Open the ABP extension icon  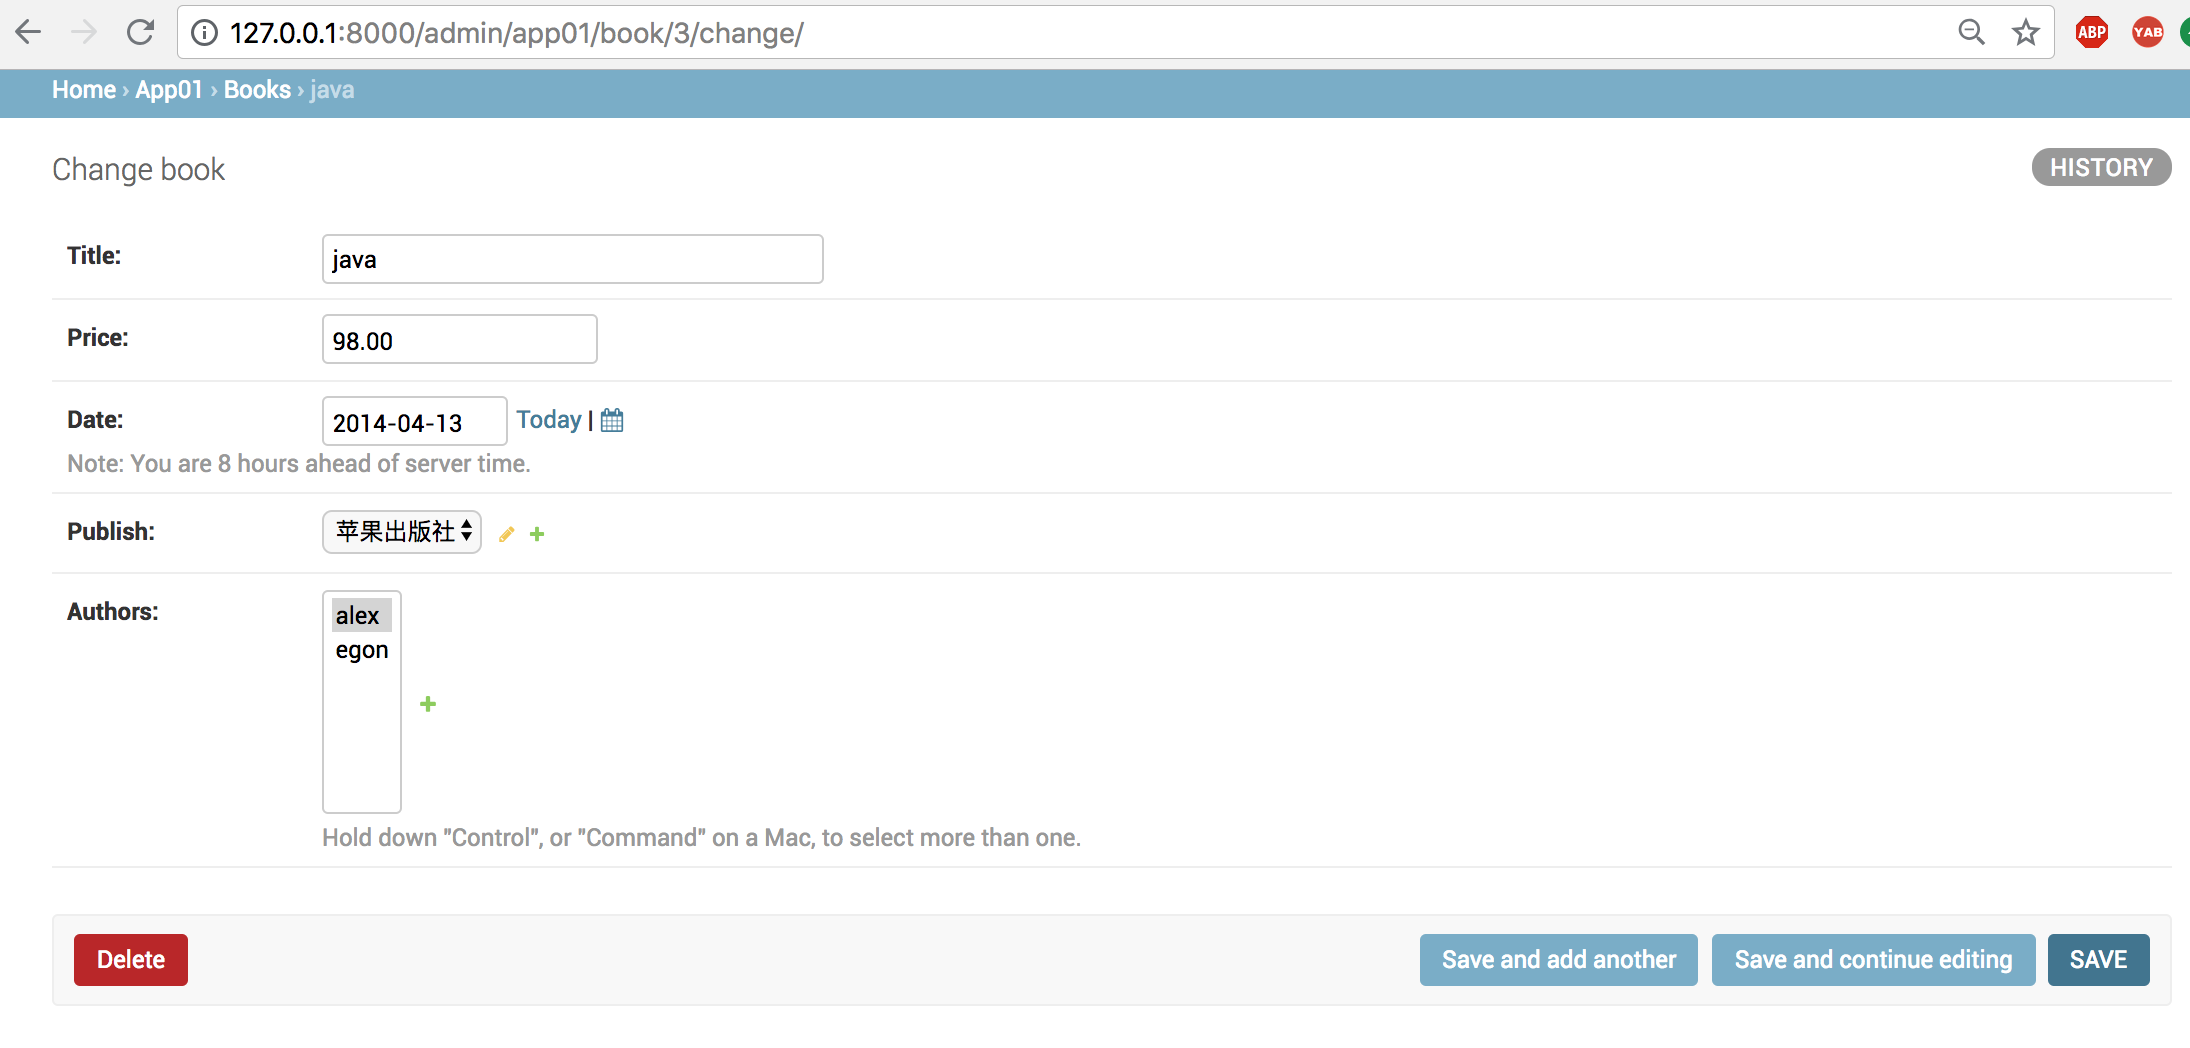click(x=2091, y=33)
